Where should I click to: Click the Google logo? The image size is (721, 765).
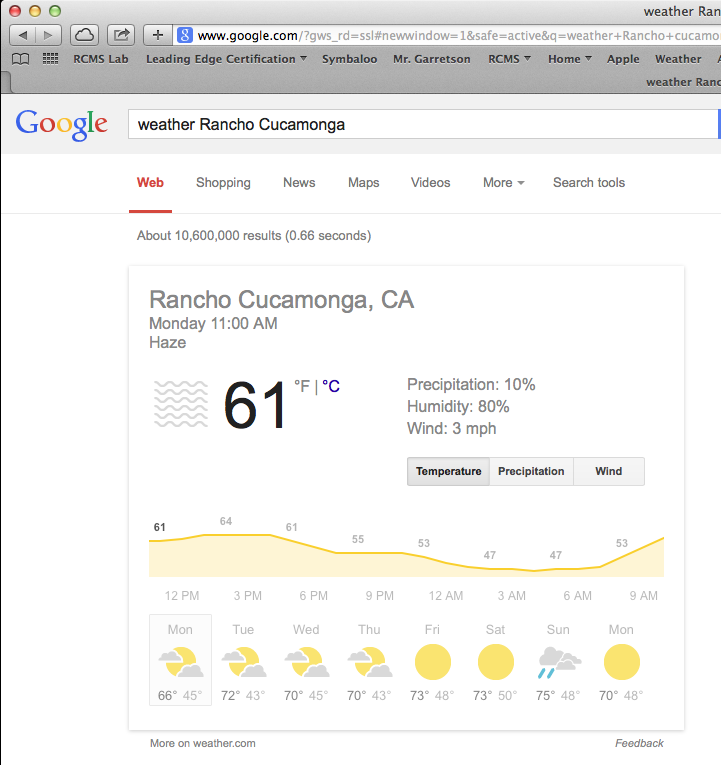tap(61, 125)
